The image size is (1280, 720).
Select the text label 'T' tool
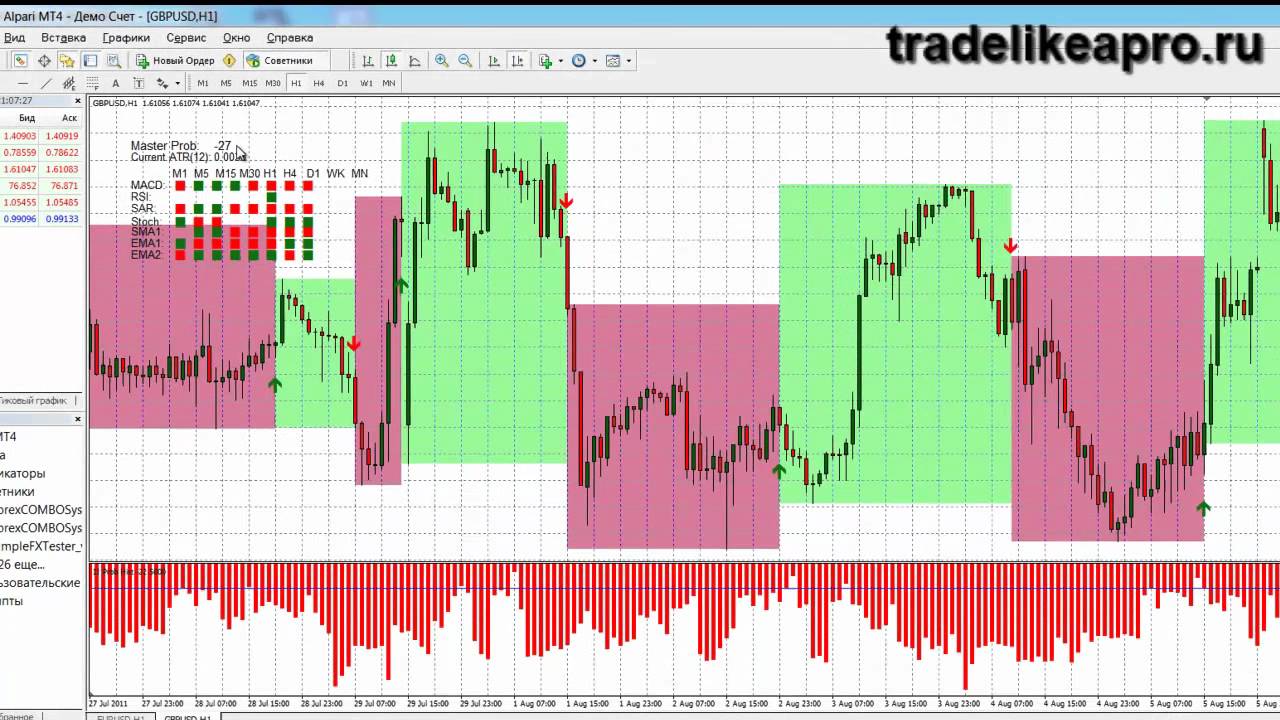(139, 83)
